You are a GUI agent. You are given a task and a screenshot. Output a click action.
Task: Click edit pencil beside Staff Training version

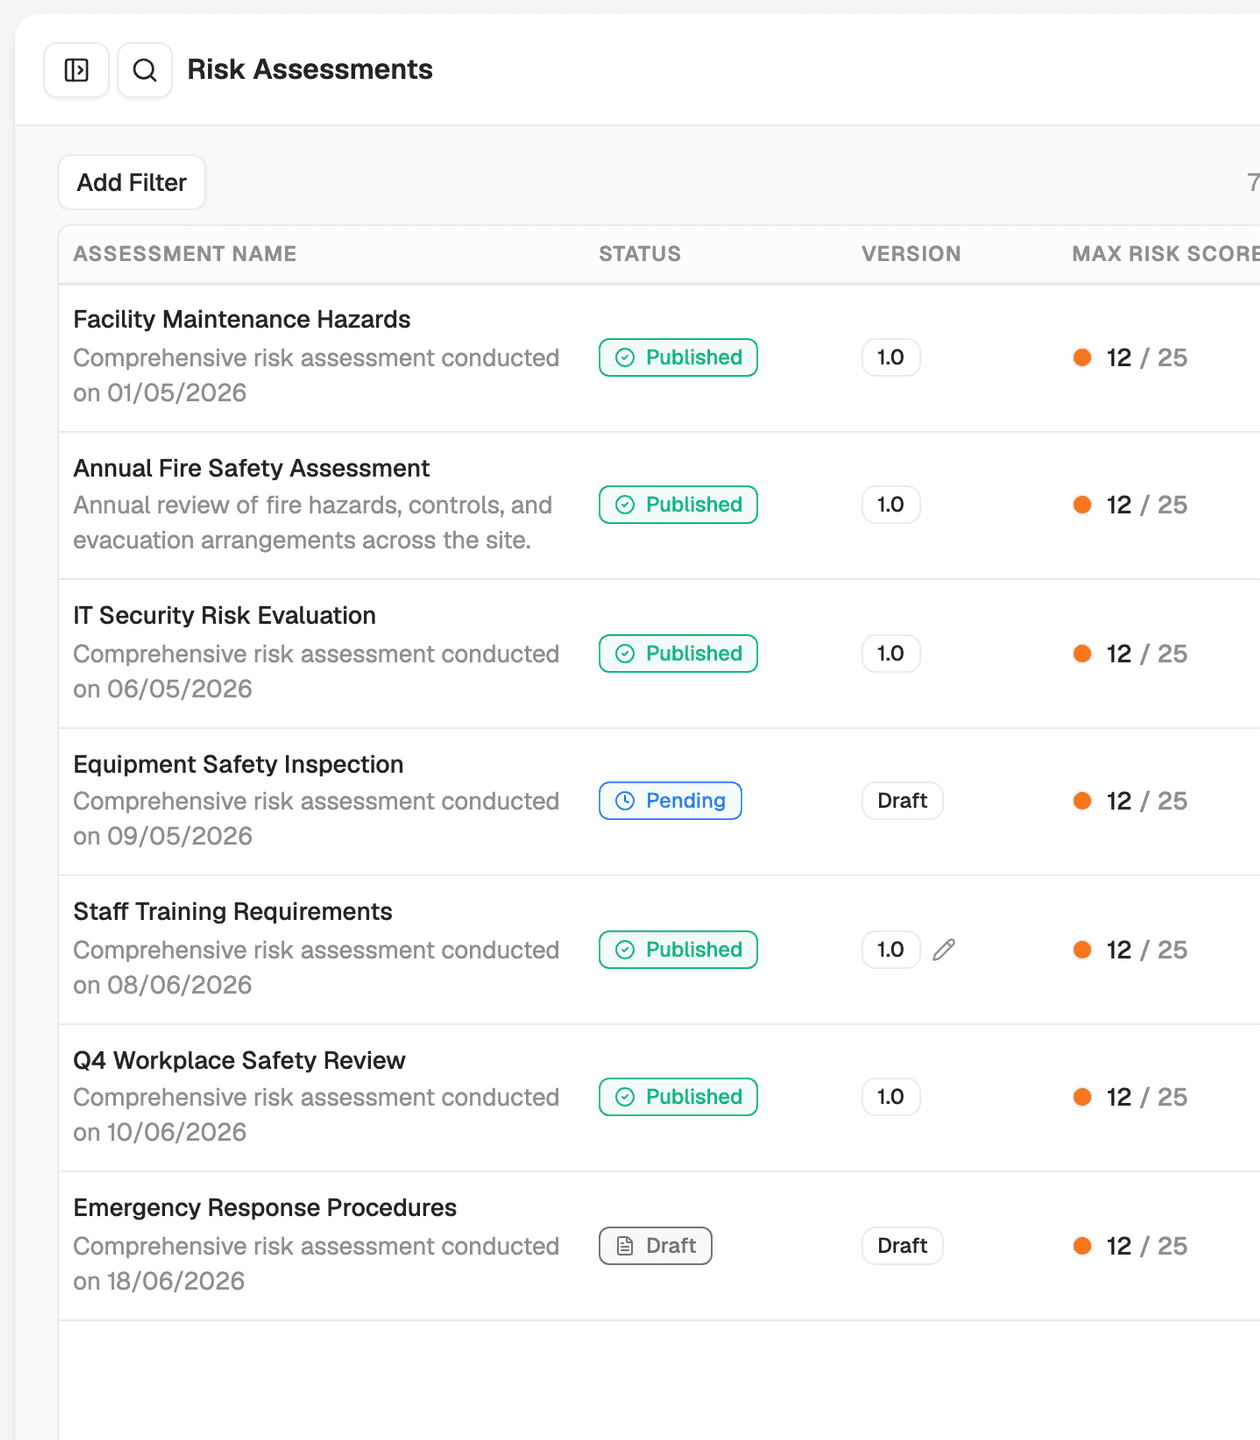[x=944, y=950]
